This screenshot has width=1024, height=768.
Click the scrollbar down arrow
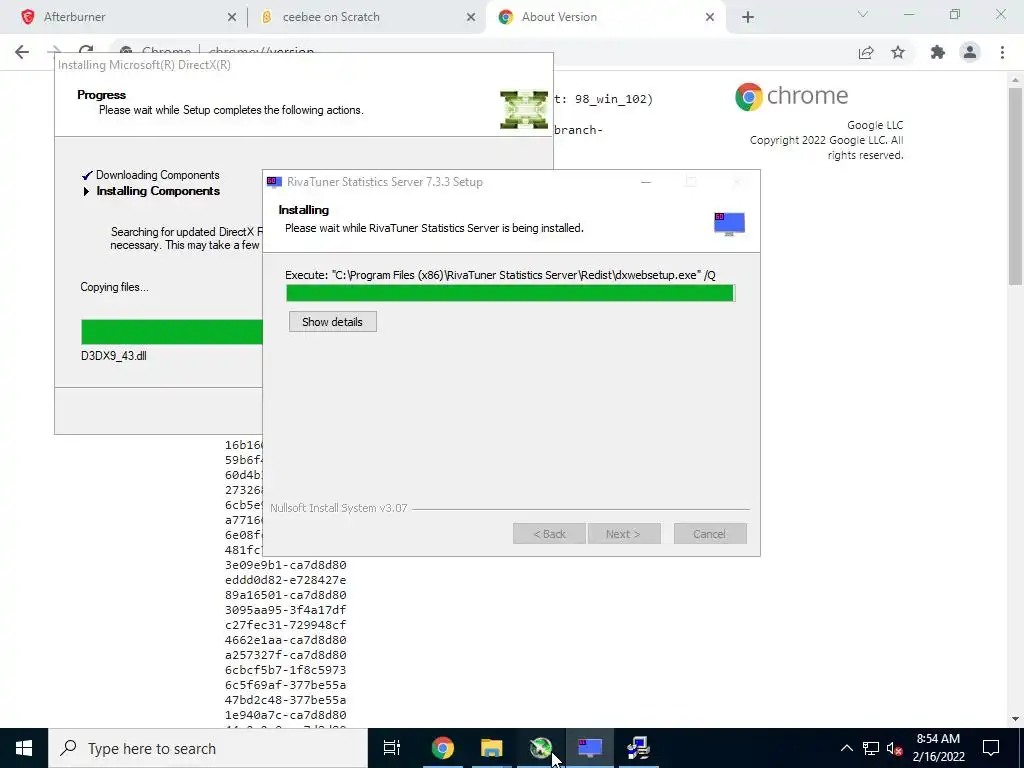pyautogui.click(x=1015, y=719)
